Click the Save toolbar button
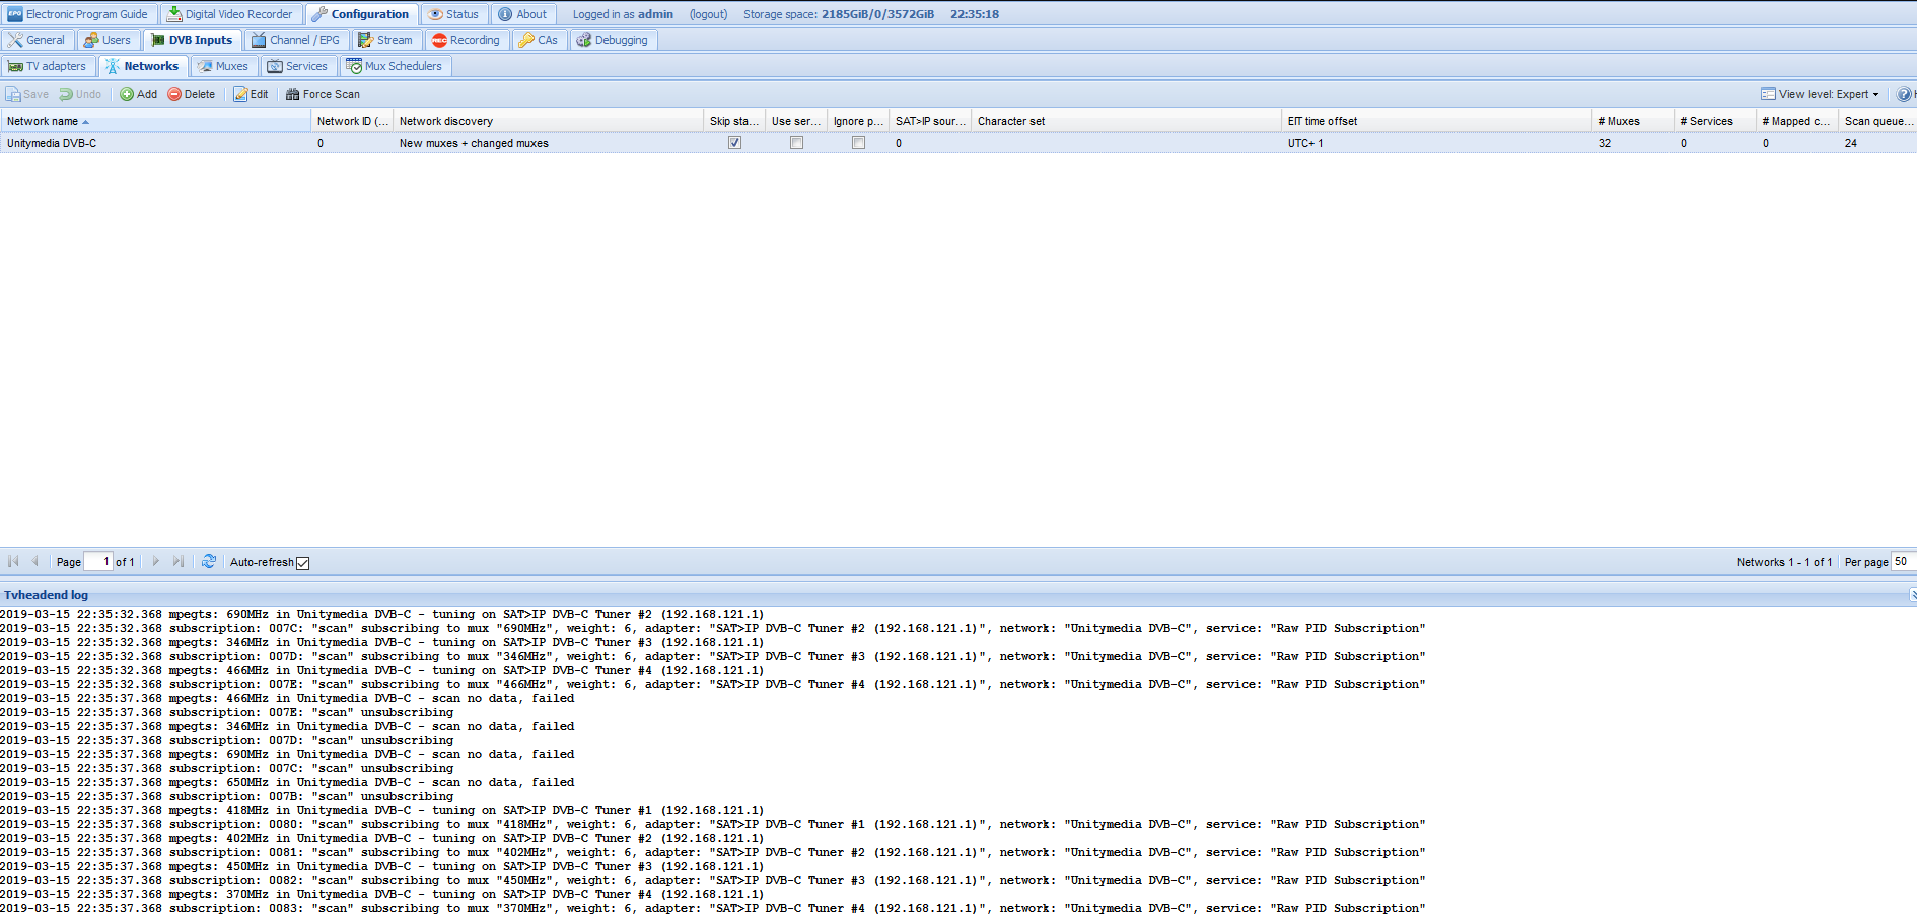The height and width of the screenshot is (916, 1917). click(x=28, y=94)
